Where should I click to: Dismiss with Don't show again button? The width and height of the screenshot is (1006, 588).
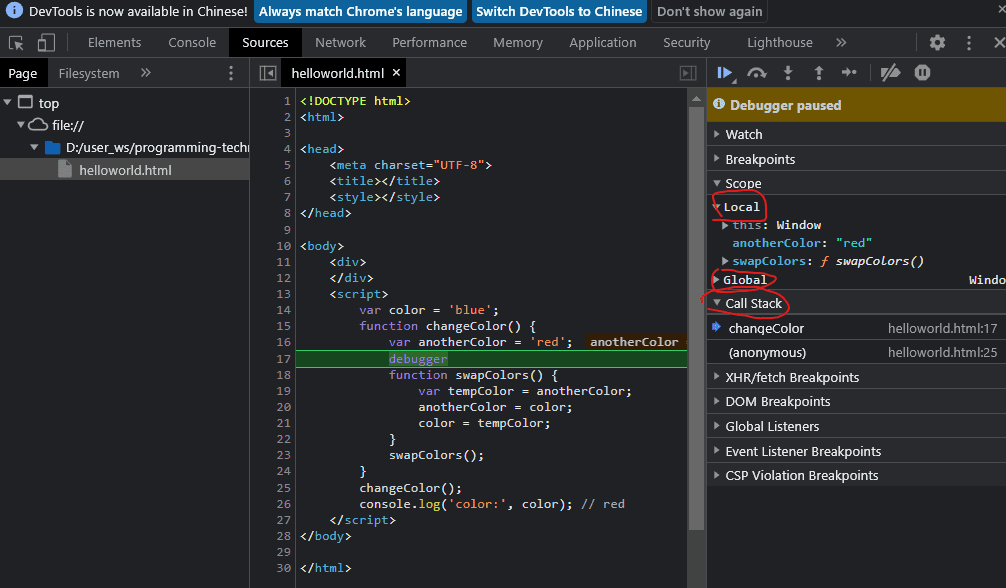click(709, 12)
